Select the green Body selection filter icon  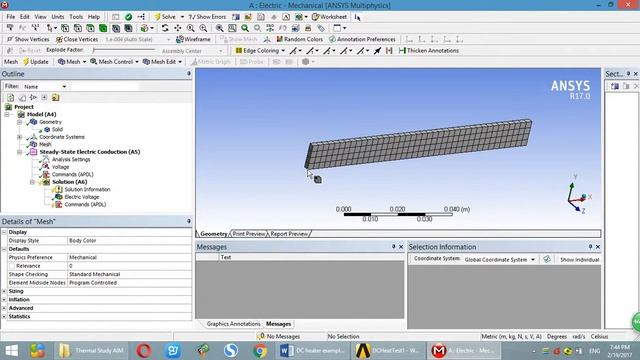[x=103, y=28]
